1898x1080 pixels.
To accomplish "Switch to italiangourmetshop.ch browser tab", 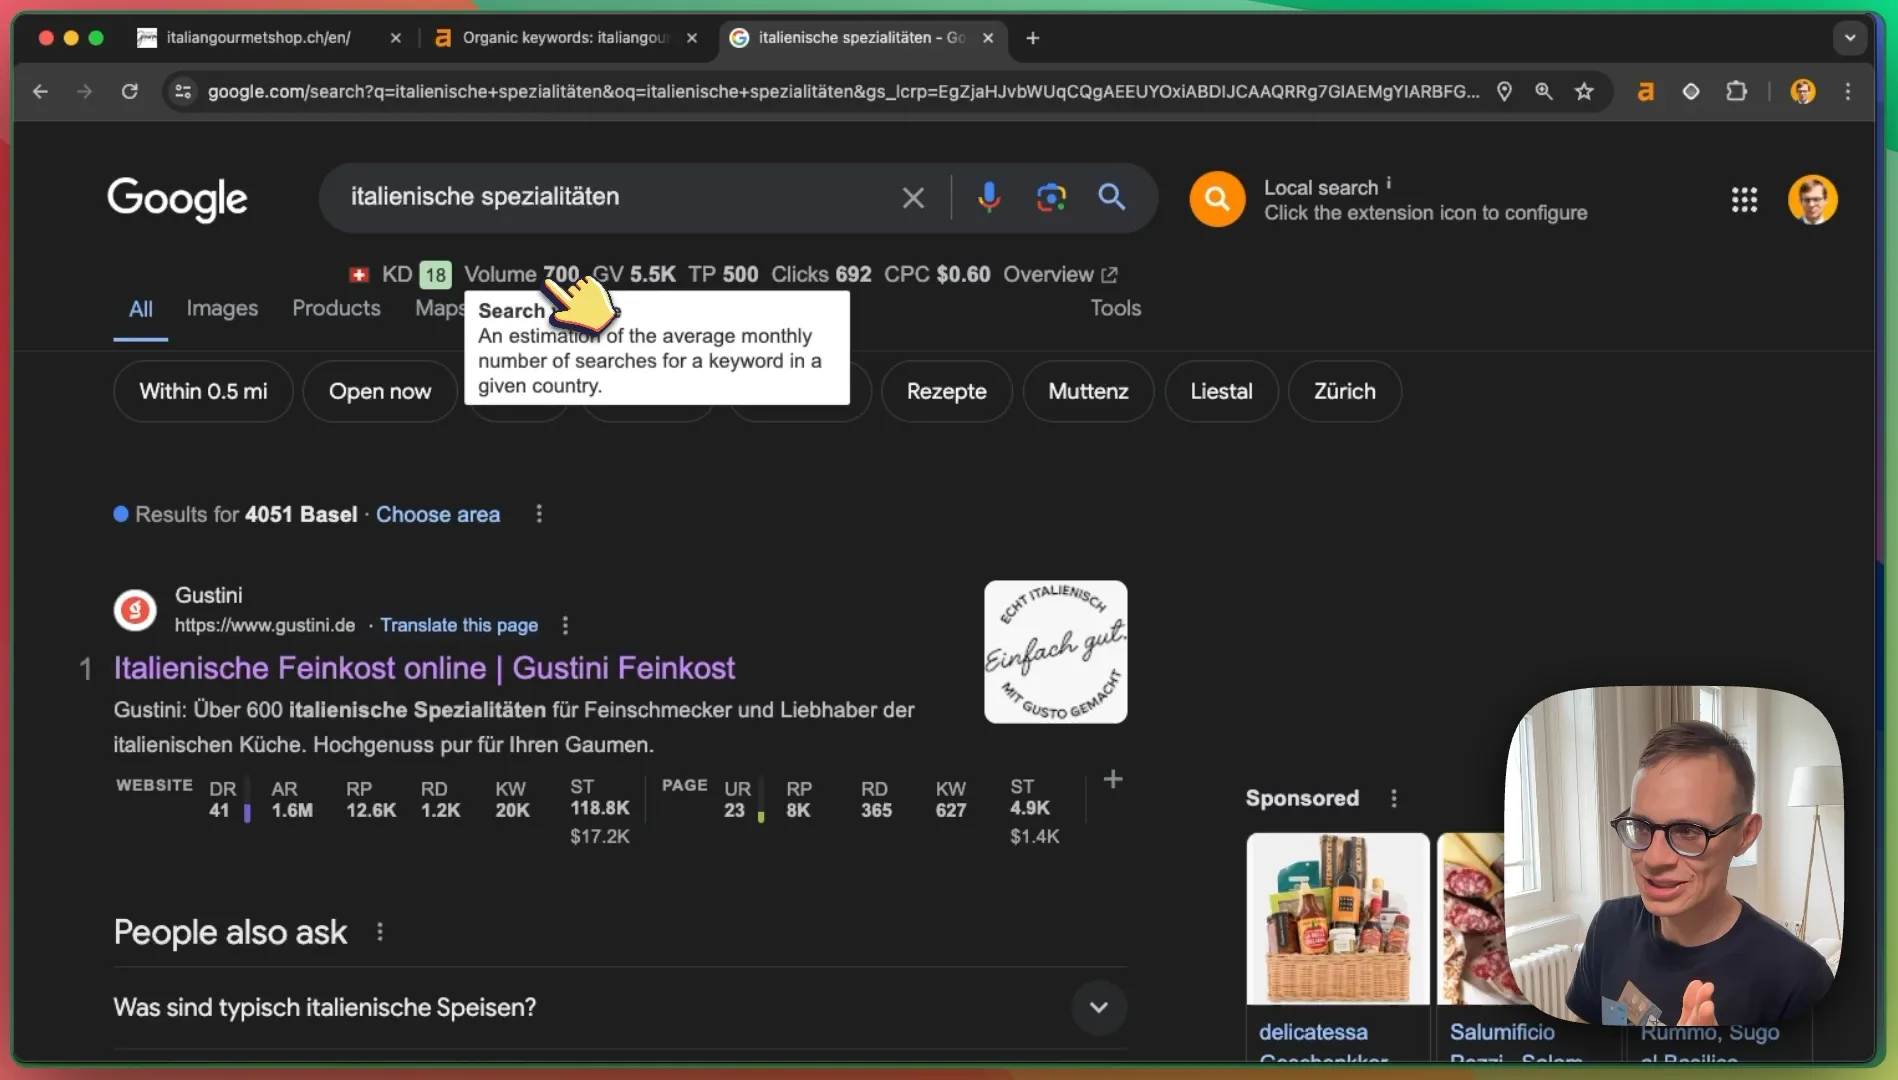I will (x=258, y=38).
